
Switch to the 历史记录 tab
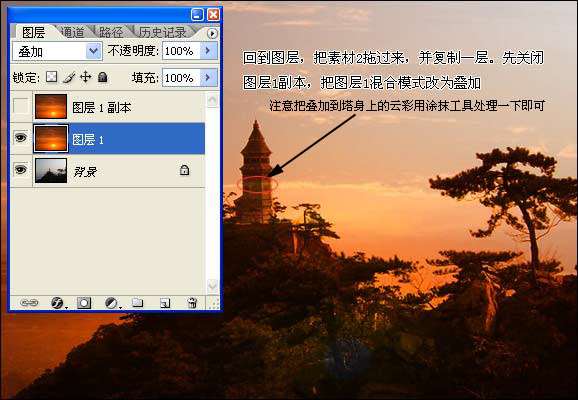[163, 32]
